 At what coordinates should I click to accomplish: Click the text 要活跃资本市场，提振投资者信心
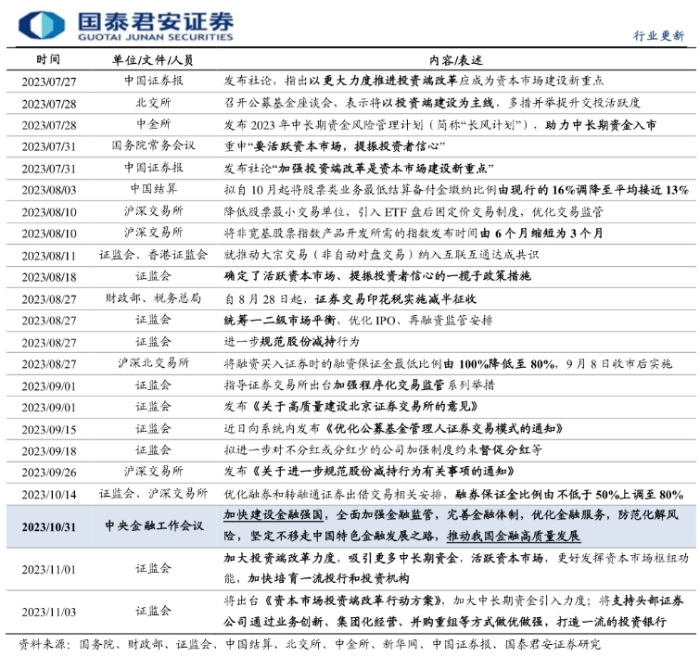(x=346, y=146)
